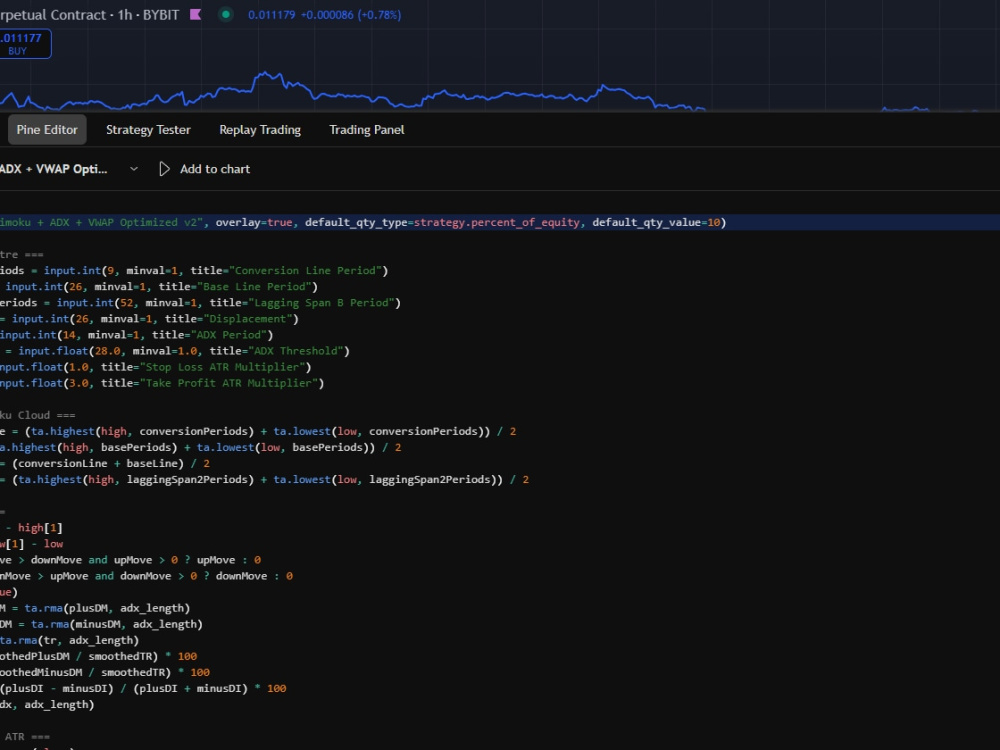Open the Replay Trading tab

(x=260, y=129)
